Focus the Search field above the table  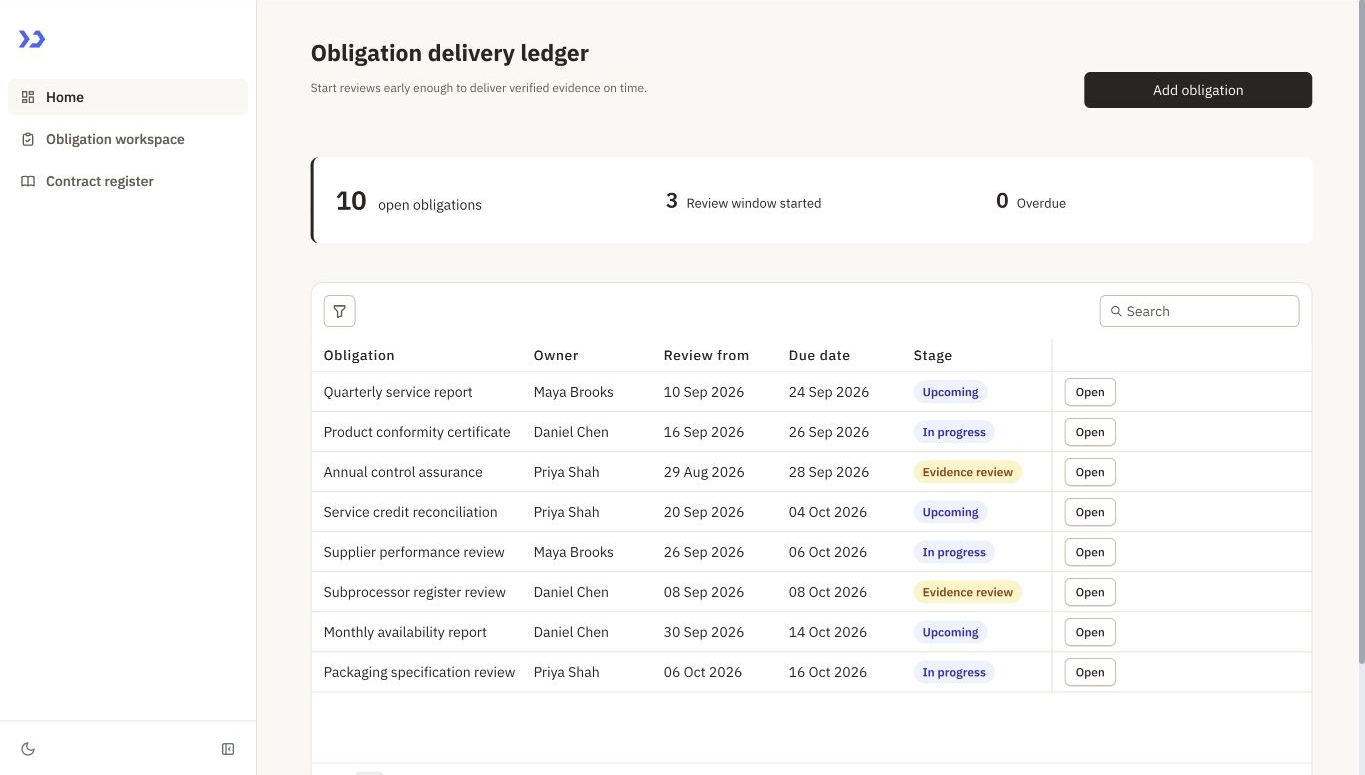pos(1199,311)
